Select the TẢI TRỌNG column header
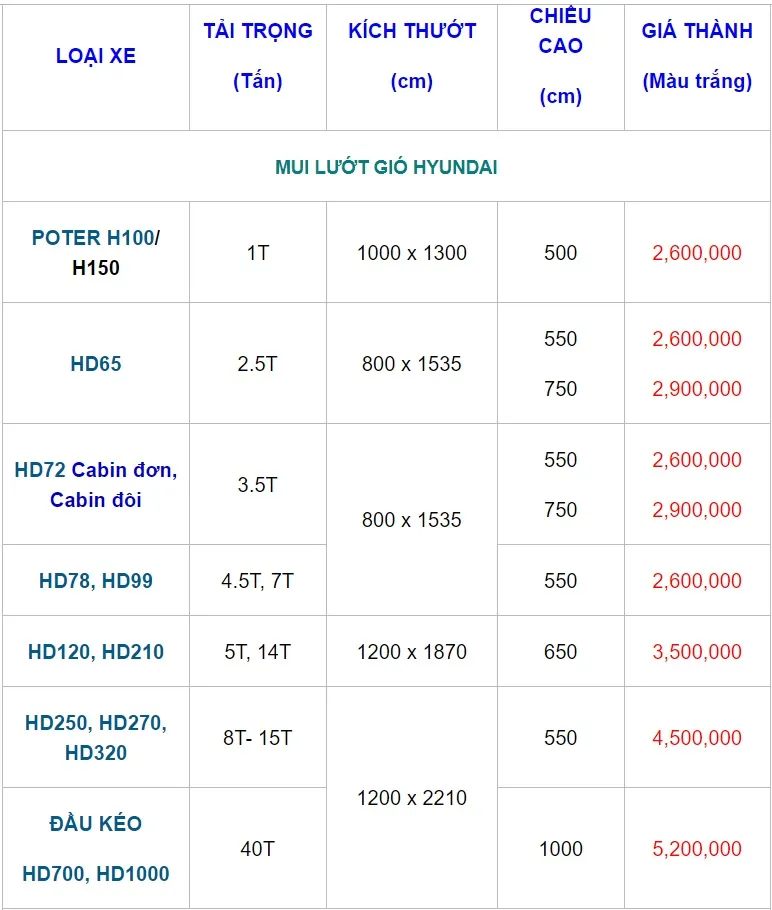Viewport: 772px width, 910px height. [x=258, y=31]
